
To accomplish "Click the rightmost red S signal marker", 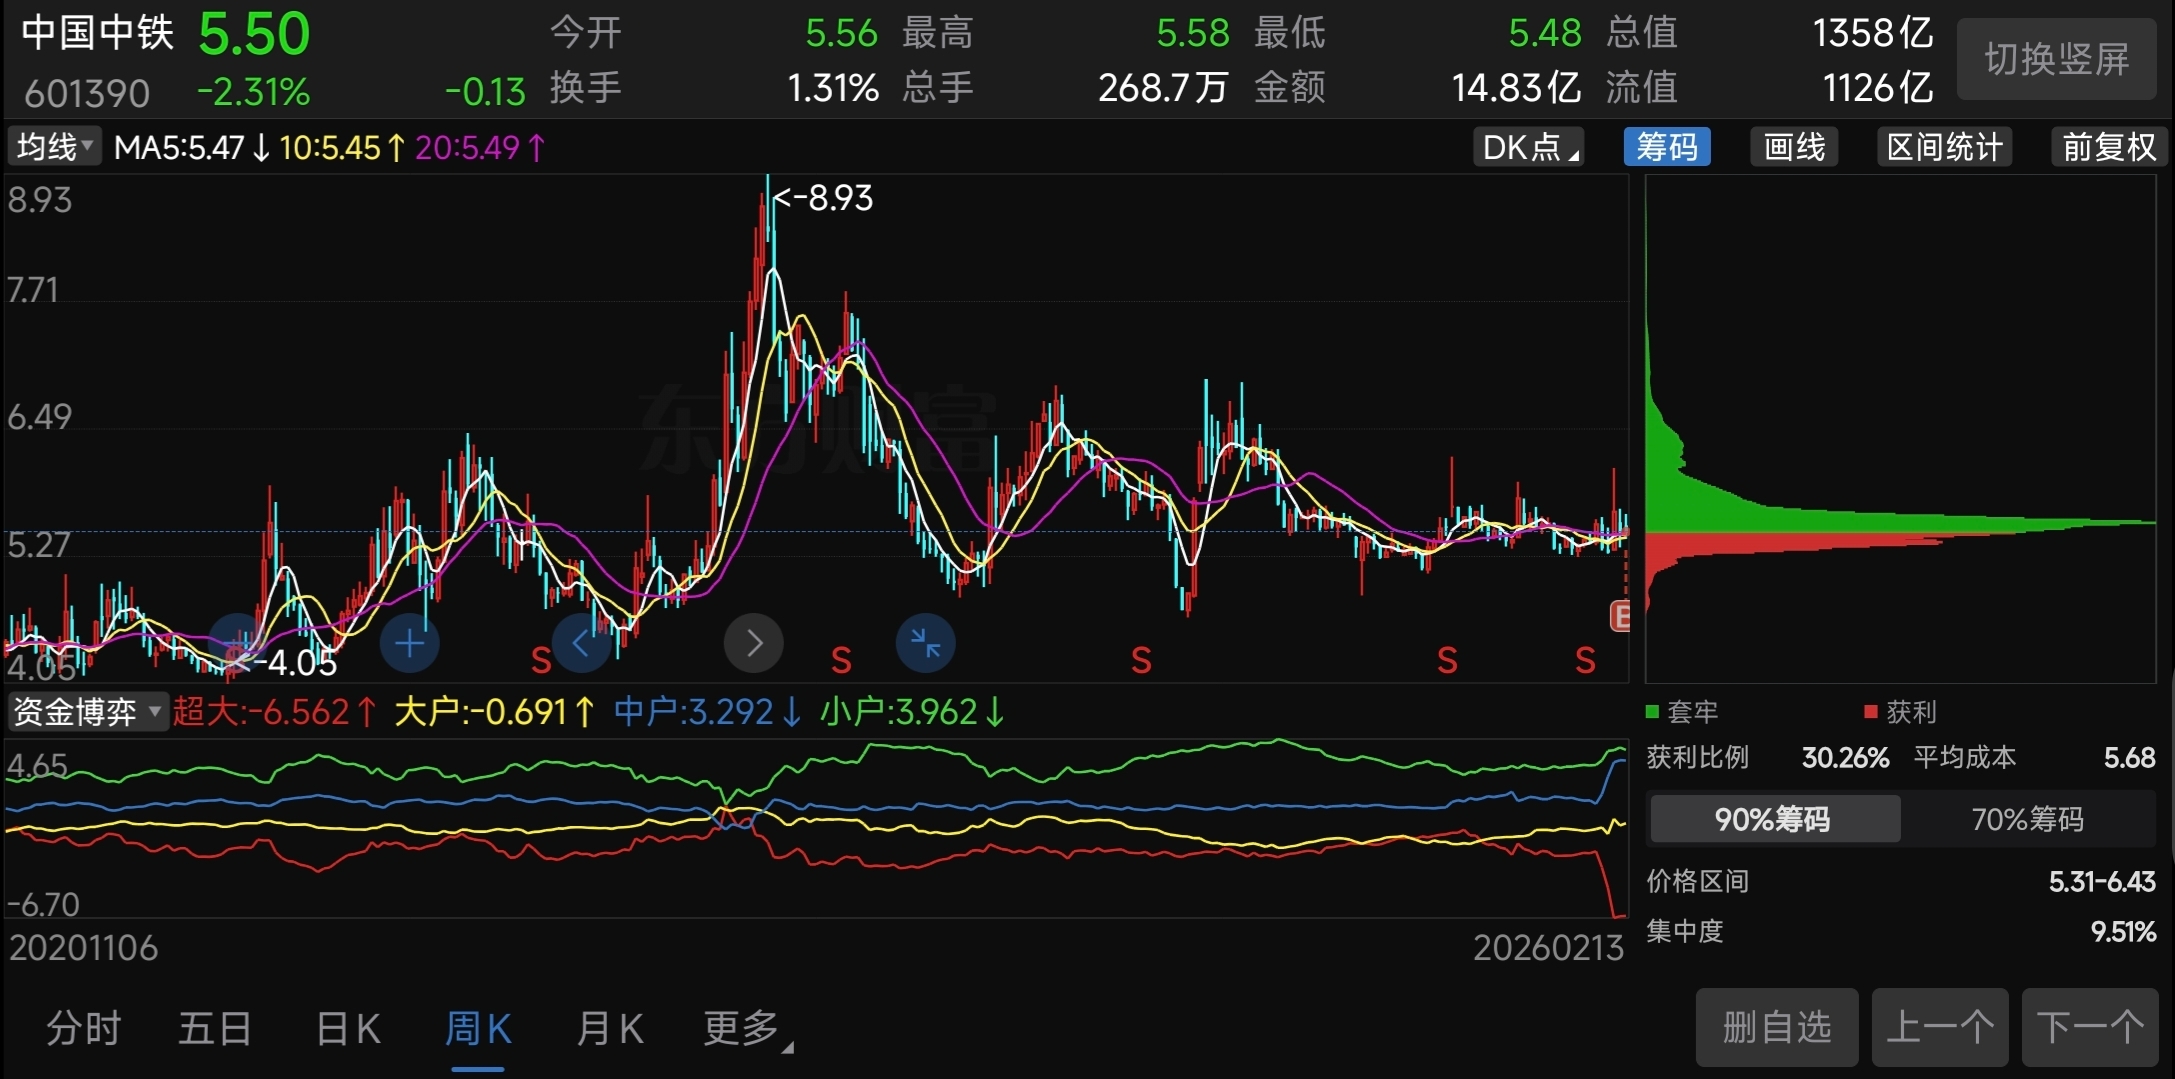I will click(1585, 660).
